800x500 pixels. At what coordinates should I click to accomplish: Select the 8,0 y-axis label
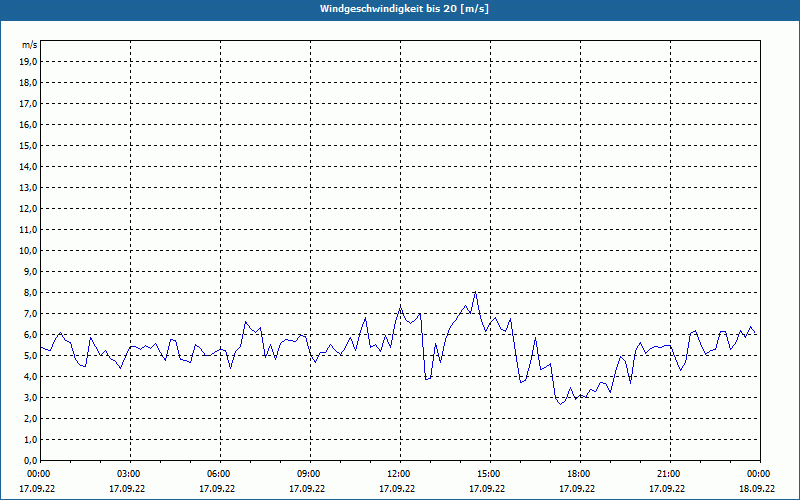(x=31, y=293)
